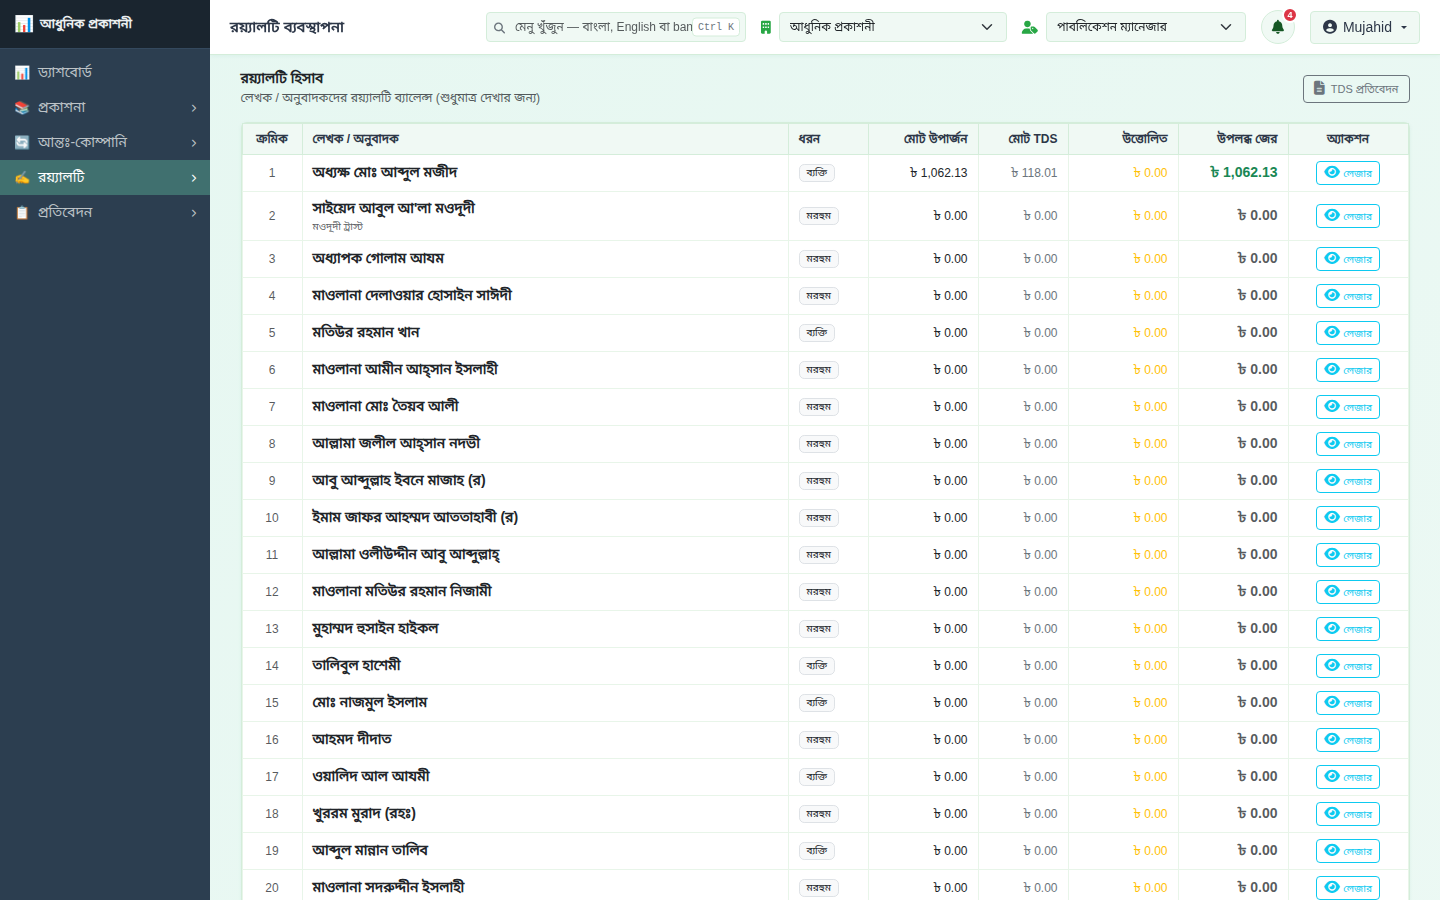Click the আন্তঃ-কোম্পানি sync icon

[22, 142]
